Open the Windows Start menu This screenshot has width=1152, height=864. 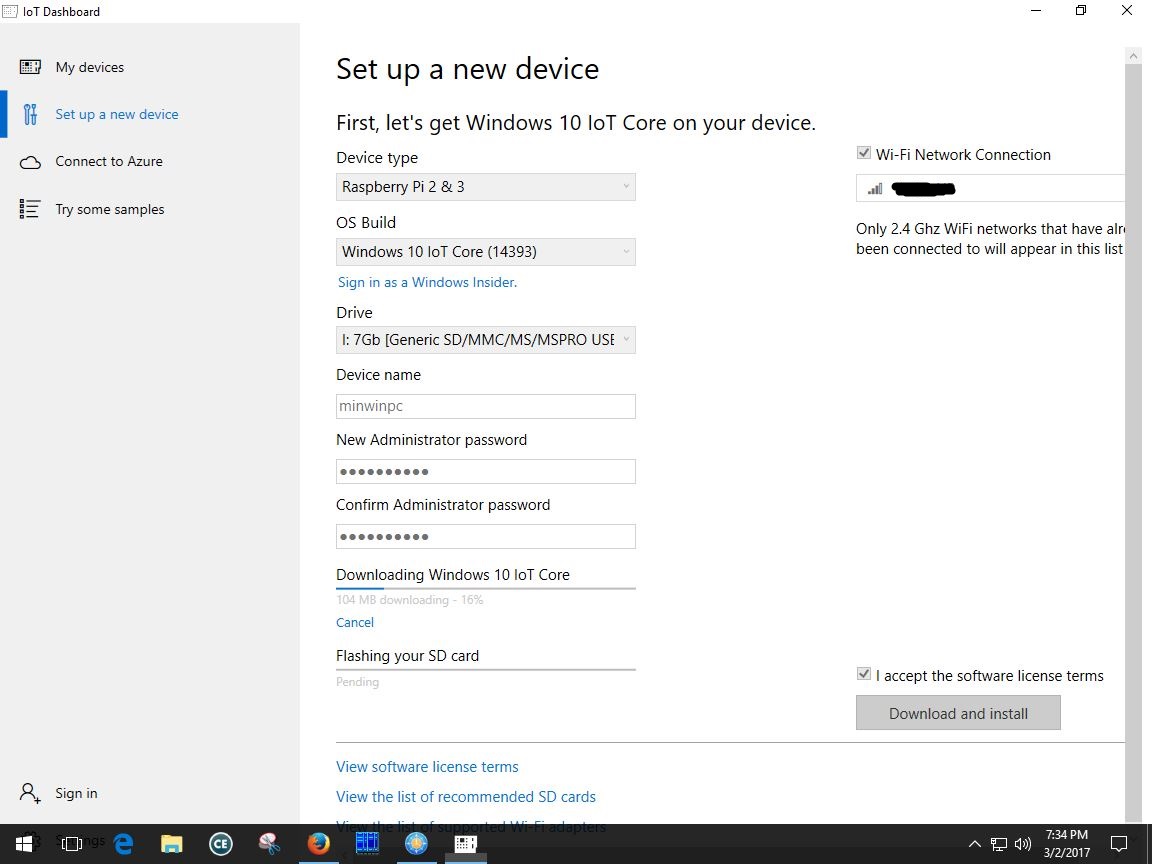(x=24, y=843)
